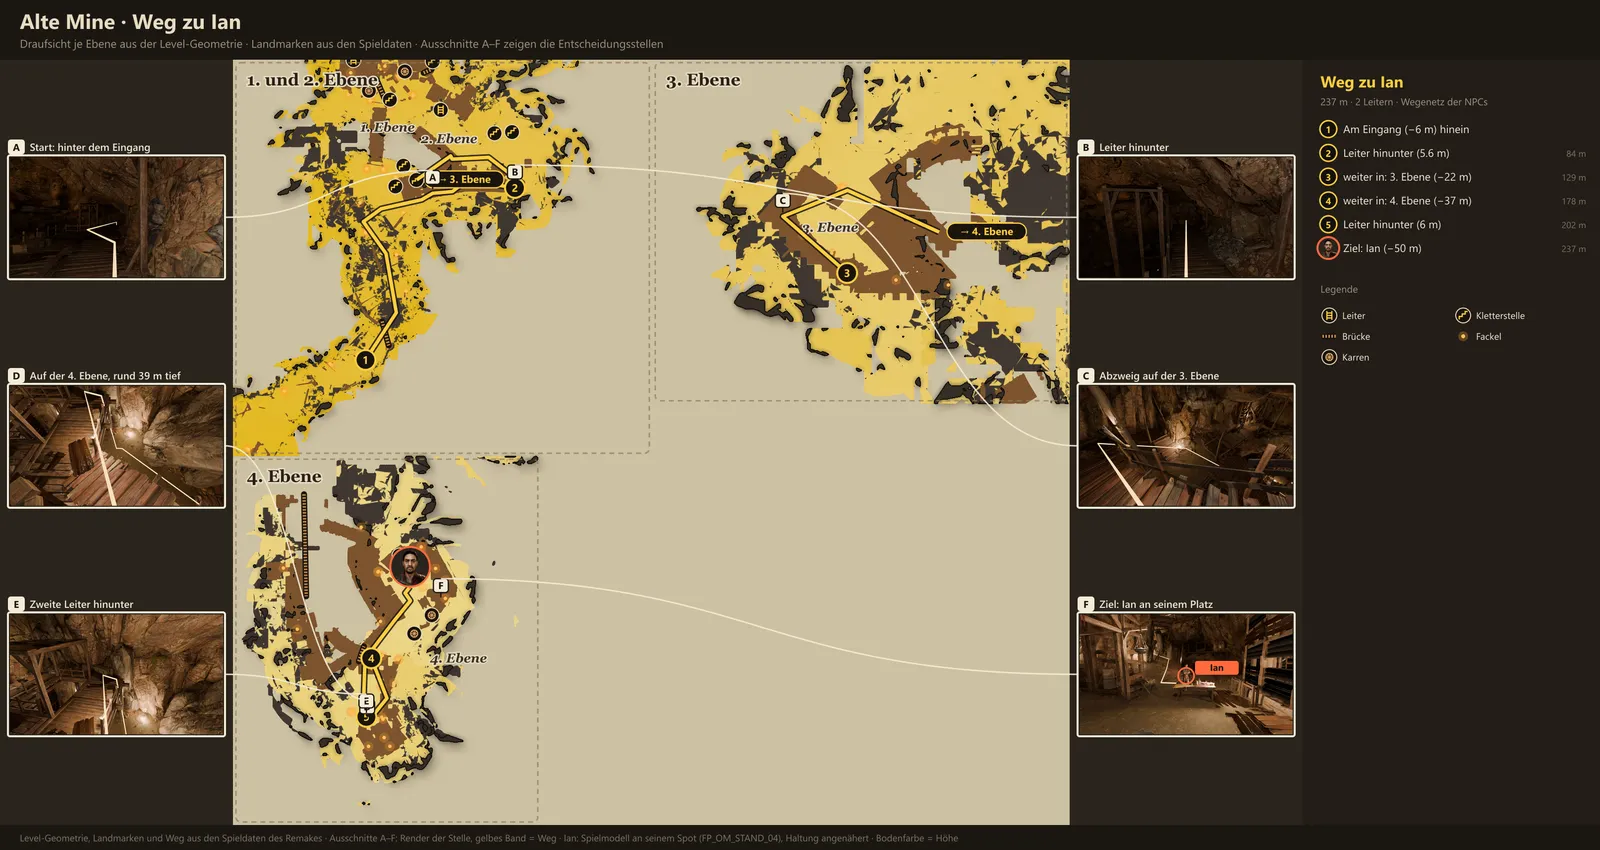Open thumbnail D 'Auf der 4. Ebene'
The height and width of the screenshot is (850, 1600).
pyautogui.click(x=117, y=446)
